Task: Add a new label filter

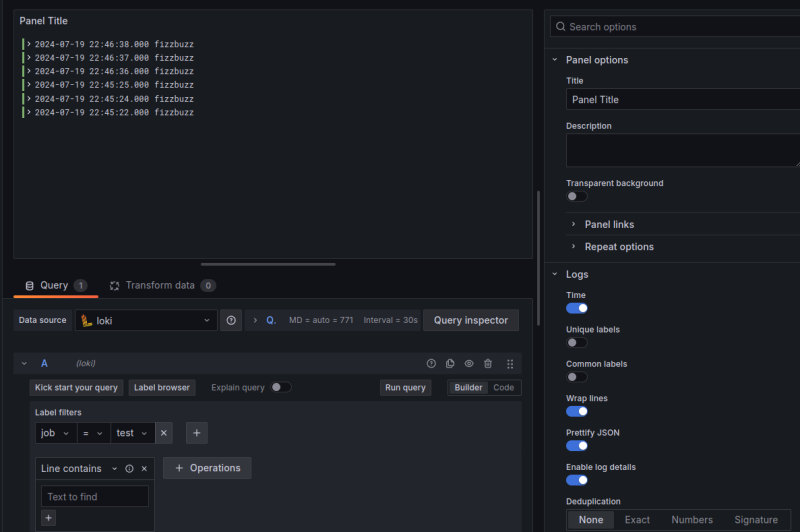Action: coord(197,433)
